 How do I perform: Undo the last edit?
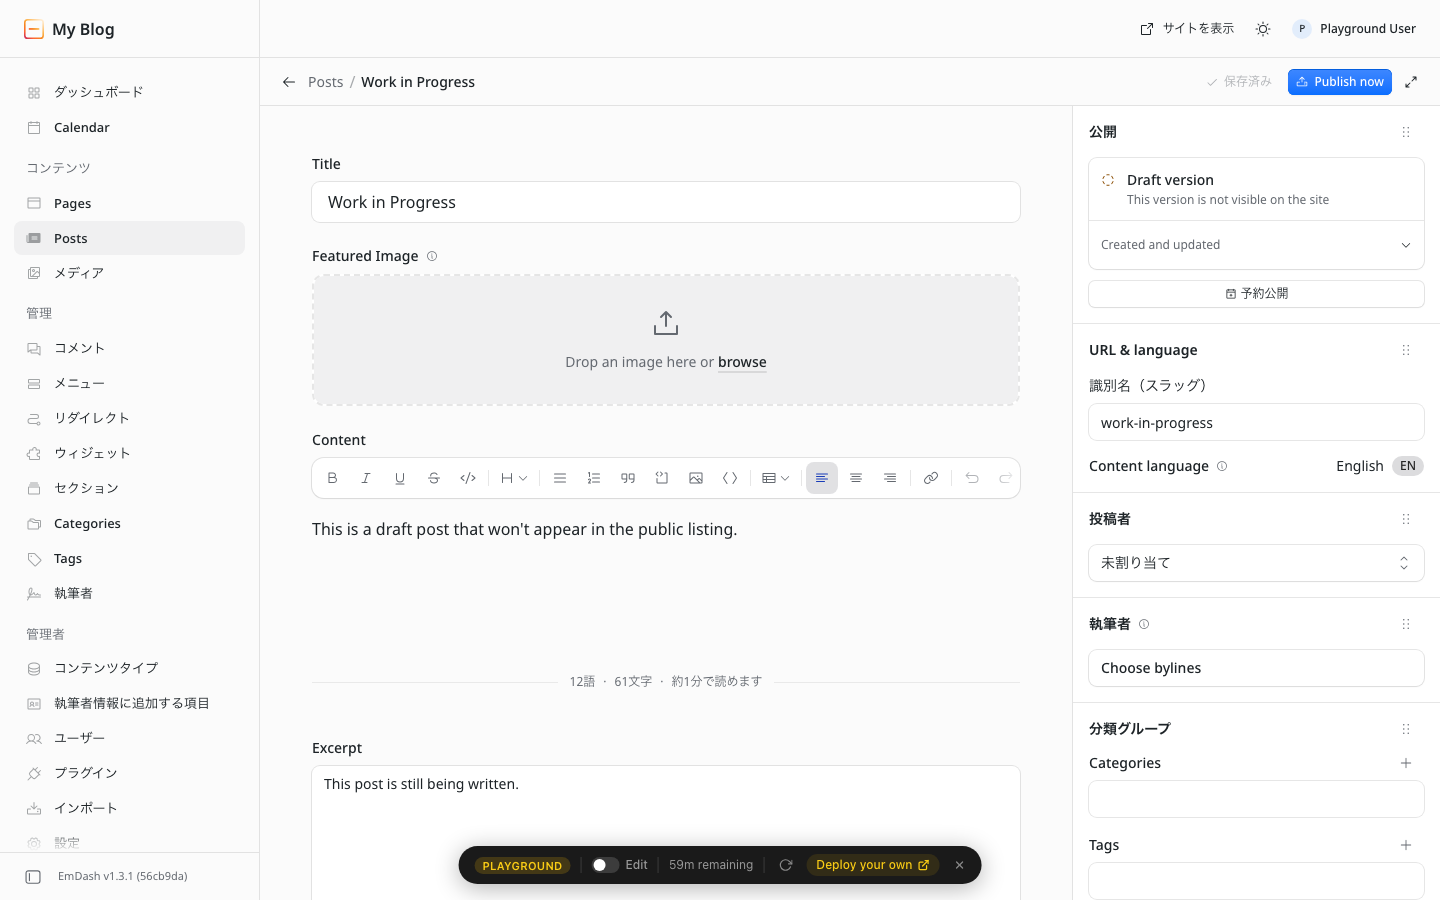coord(972,478)
